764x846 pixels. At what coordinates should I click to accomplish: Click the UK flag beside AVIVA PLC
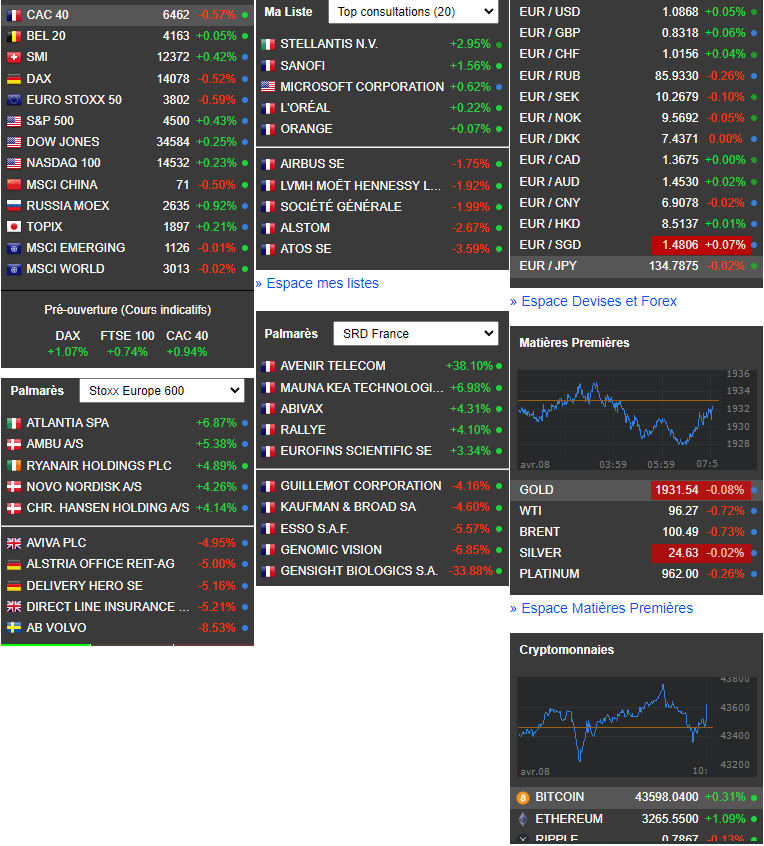point(13,543)
